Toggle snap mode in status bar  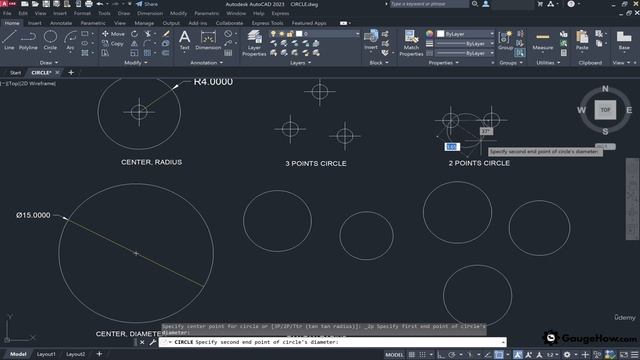(422, 355)
